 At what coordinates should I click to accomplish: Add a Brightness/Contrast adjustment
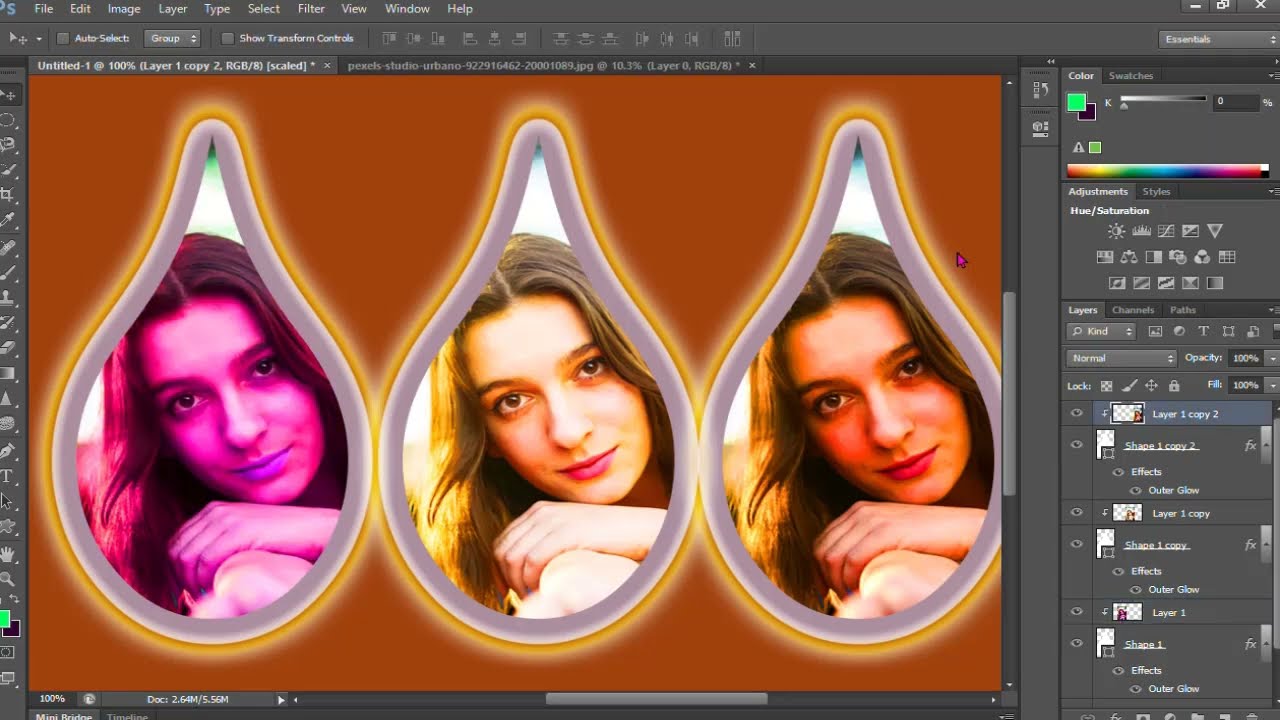point(1116,231)
